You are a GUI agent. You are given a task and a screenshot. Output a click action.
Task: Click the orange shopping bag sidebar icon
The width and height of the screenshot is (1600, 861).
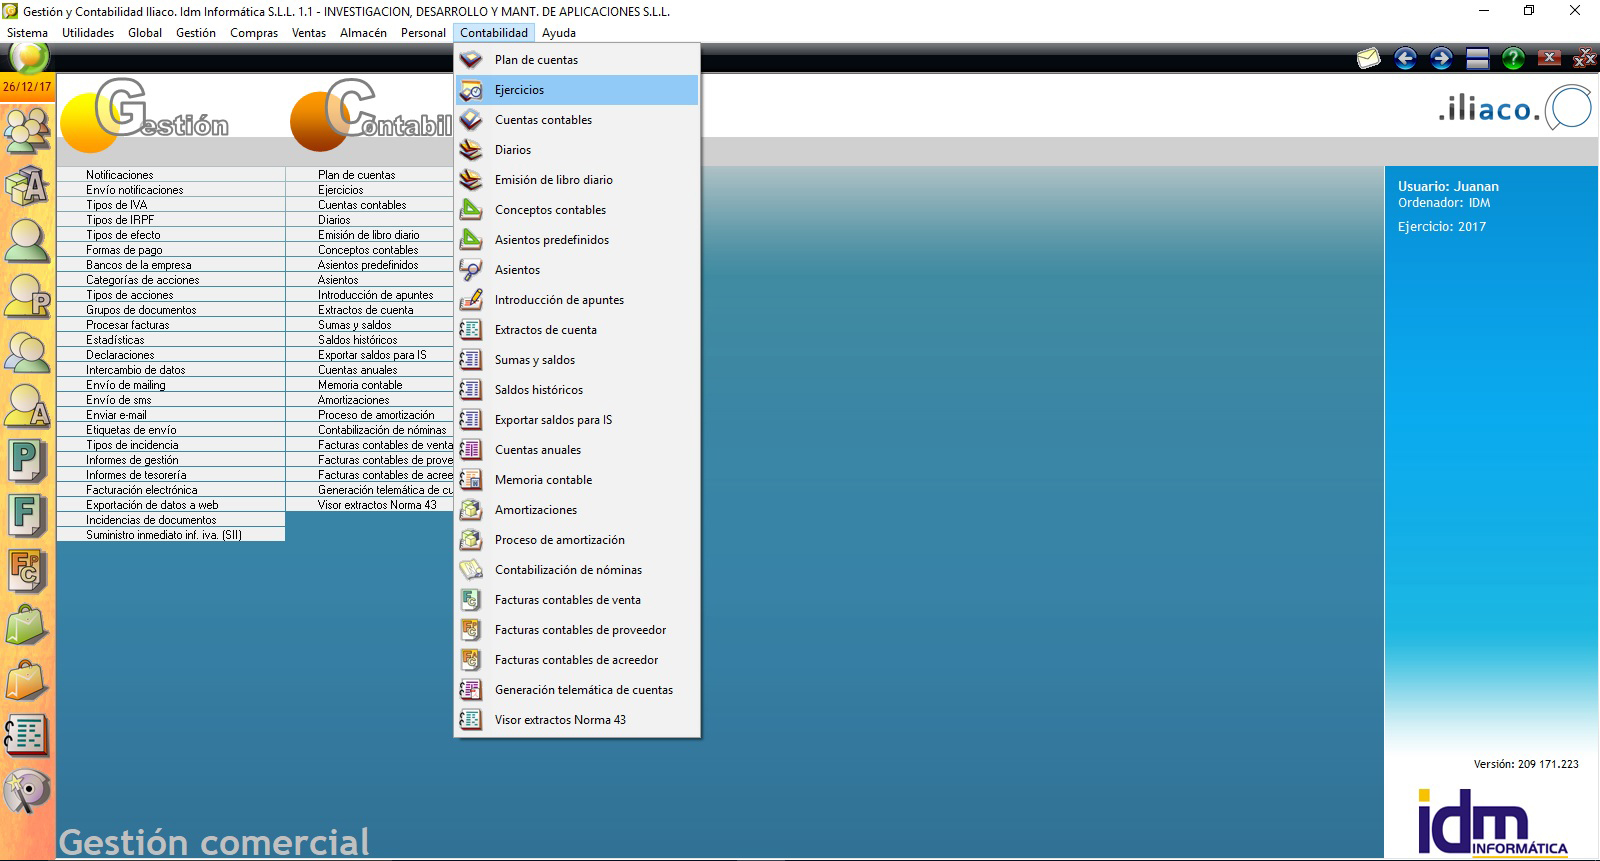coord(27,681)
